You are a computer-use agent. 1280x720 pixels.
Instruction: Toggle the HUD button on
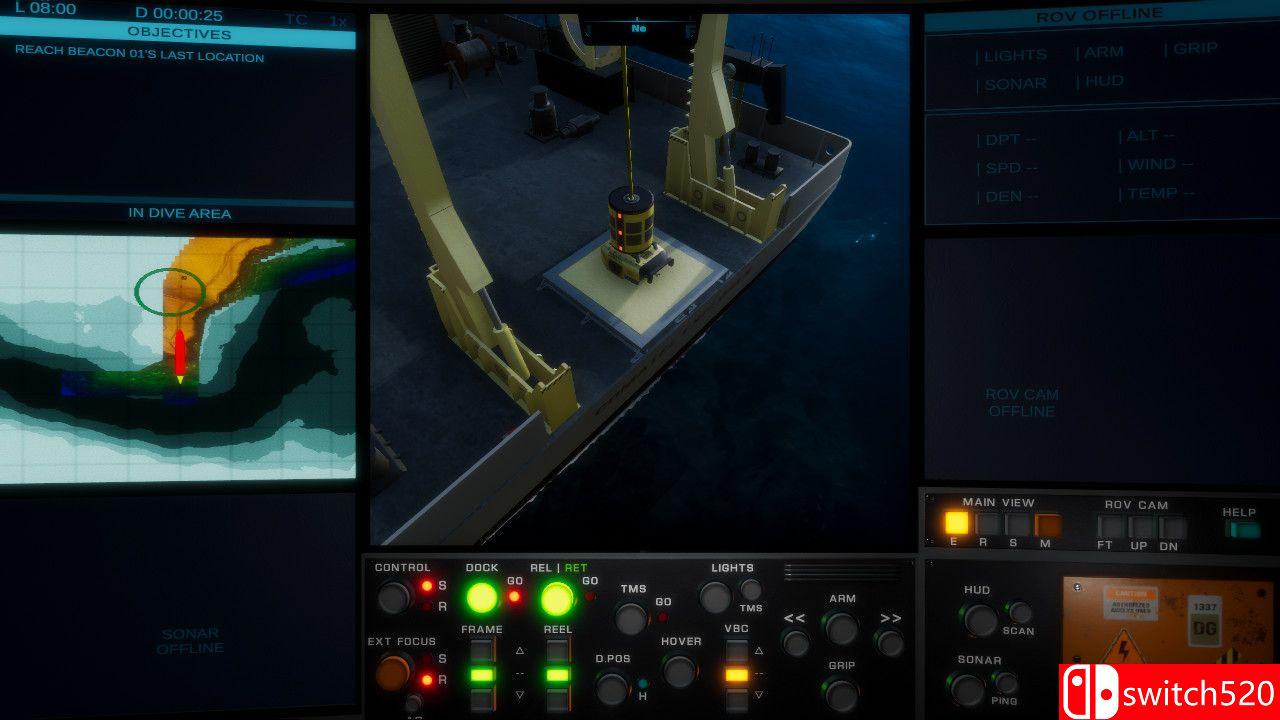[x=980, y=621]
